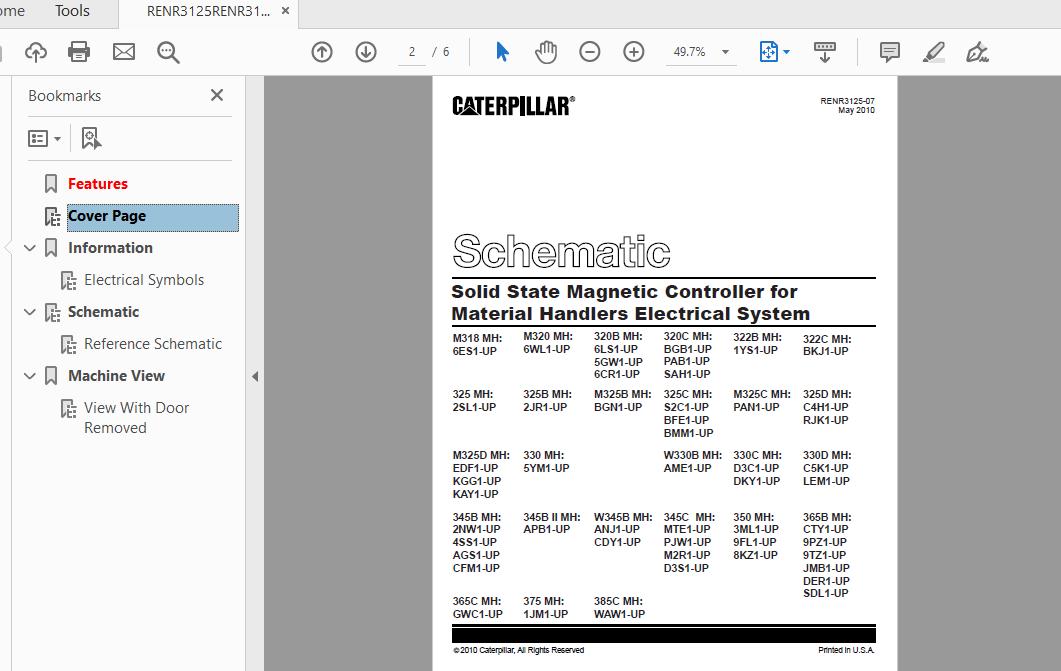Click the Reference Schematic bookmark icon
The image size is (1061, 671).
[x=68, y=344]
